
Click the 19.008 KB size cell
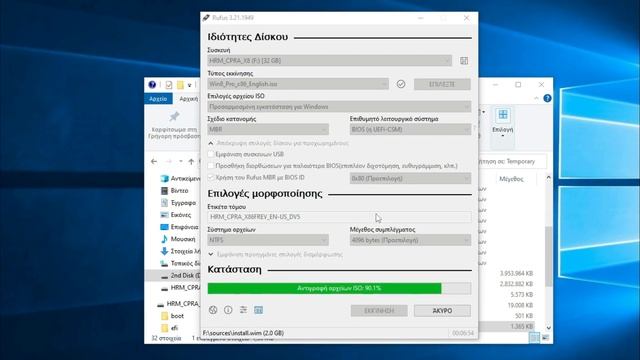click(520, 305)
